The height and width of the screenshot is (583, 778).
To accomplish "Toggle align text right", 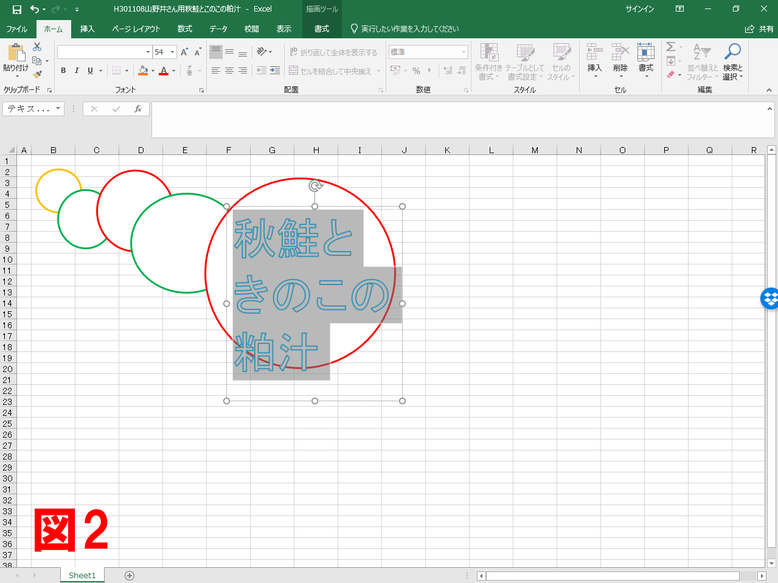I will [243, 70].
